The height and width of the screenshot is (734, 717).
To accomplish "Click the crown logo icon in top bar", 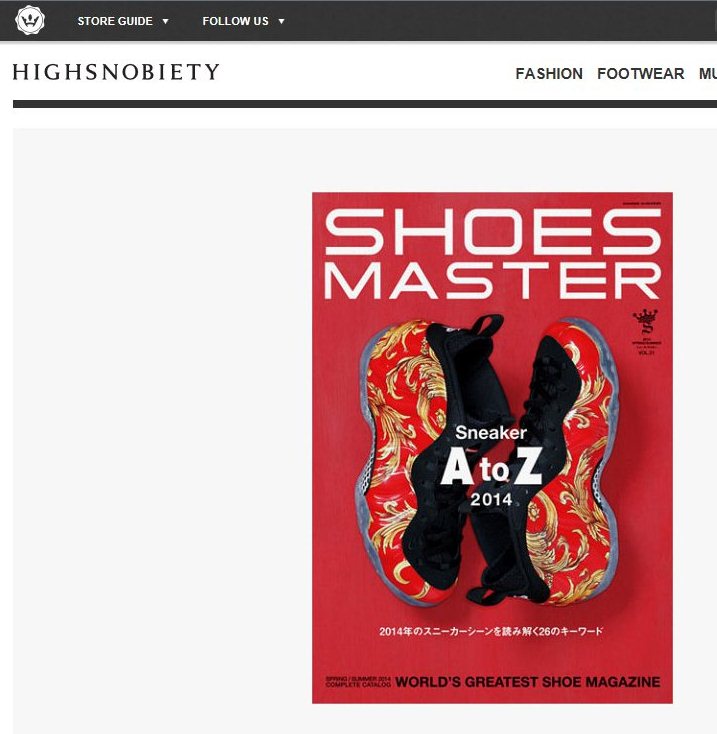I will point(30,20).
